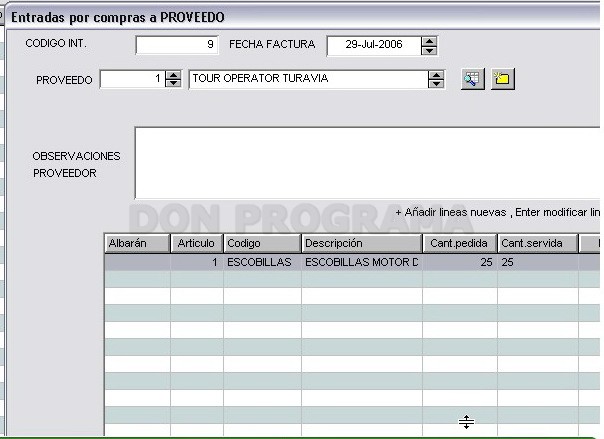Click the Cant.servida column header
604x439 pixels.
(x=538, y=243)
